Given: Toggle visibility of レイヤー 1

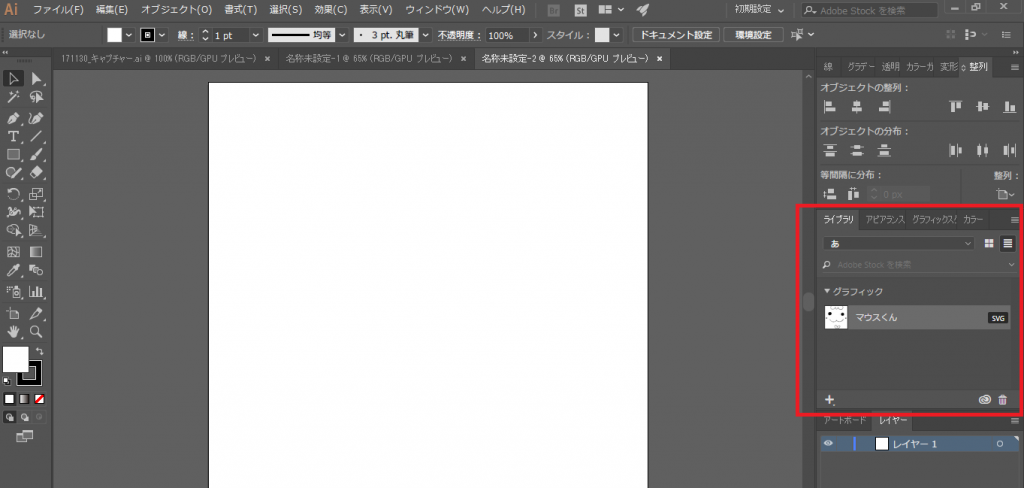Looking at the screenshot, I should (x=827, y=444).
